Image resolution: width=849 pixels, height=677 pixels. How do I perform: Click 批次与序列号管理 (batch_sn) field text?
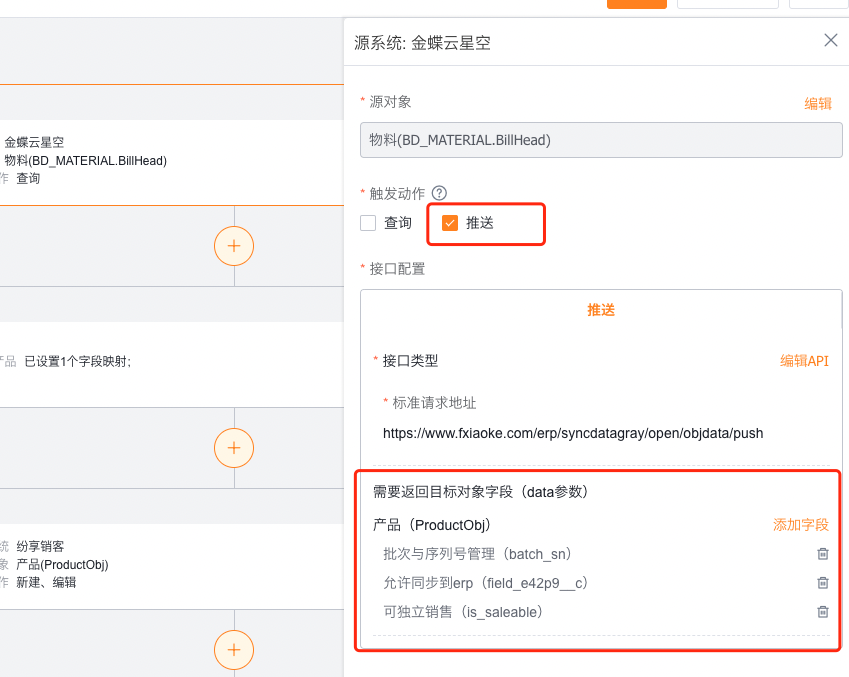478,554
